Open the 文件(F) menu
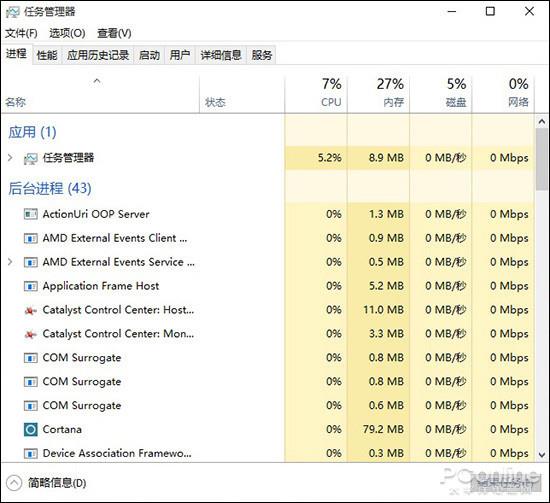 [21, 33]
